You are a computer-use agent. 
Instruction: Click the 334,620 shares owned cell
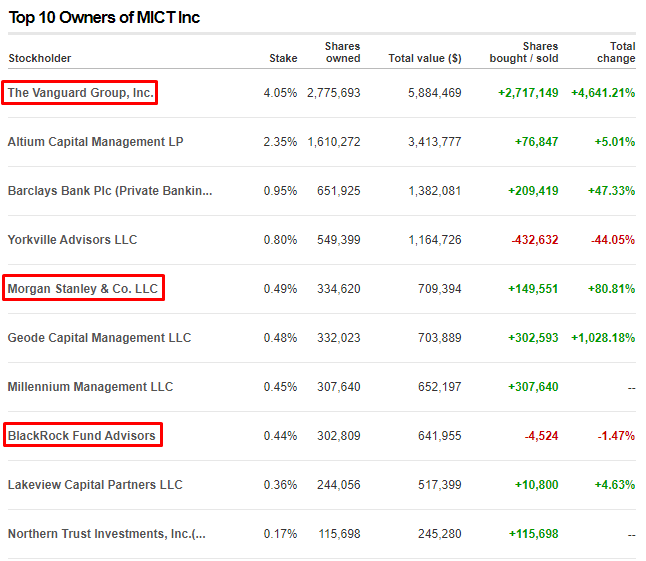[339, 289]
